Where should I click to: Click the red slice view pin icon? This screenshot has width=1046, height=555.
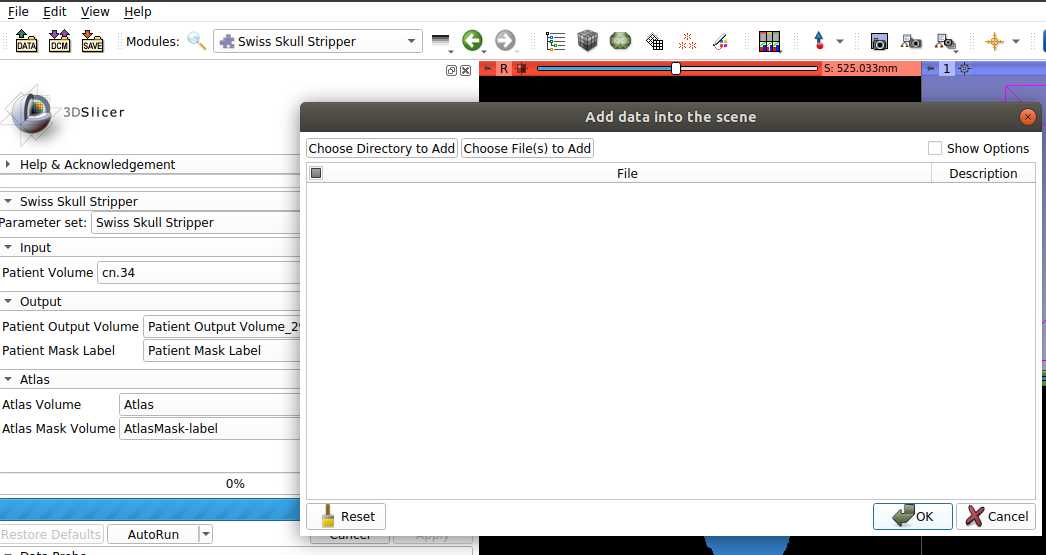tap(488, 68)
